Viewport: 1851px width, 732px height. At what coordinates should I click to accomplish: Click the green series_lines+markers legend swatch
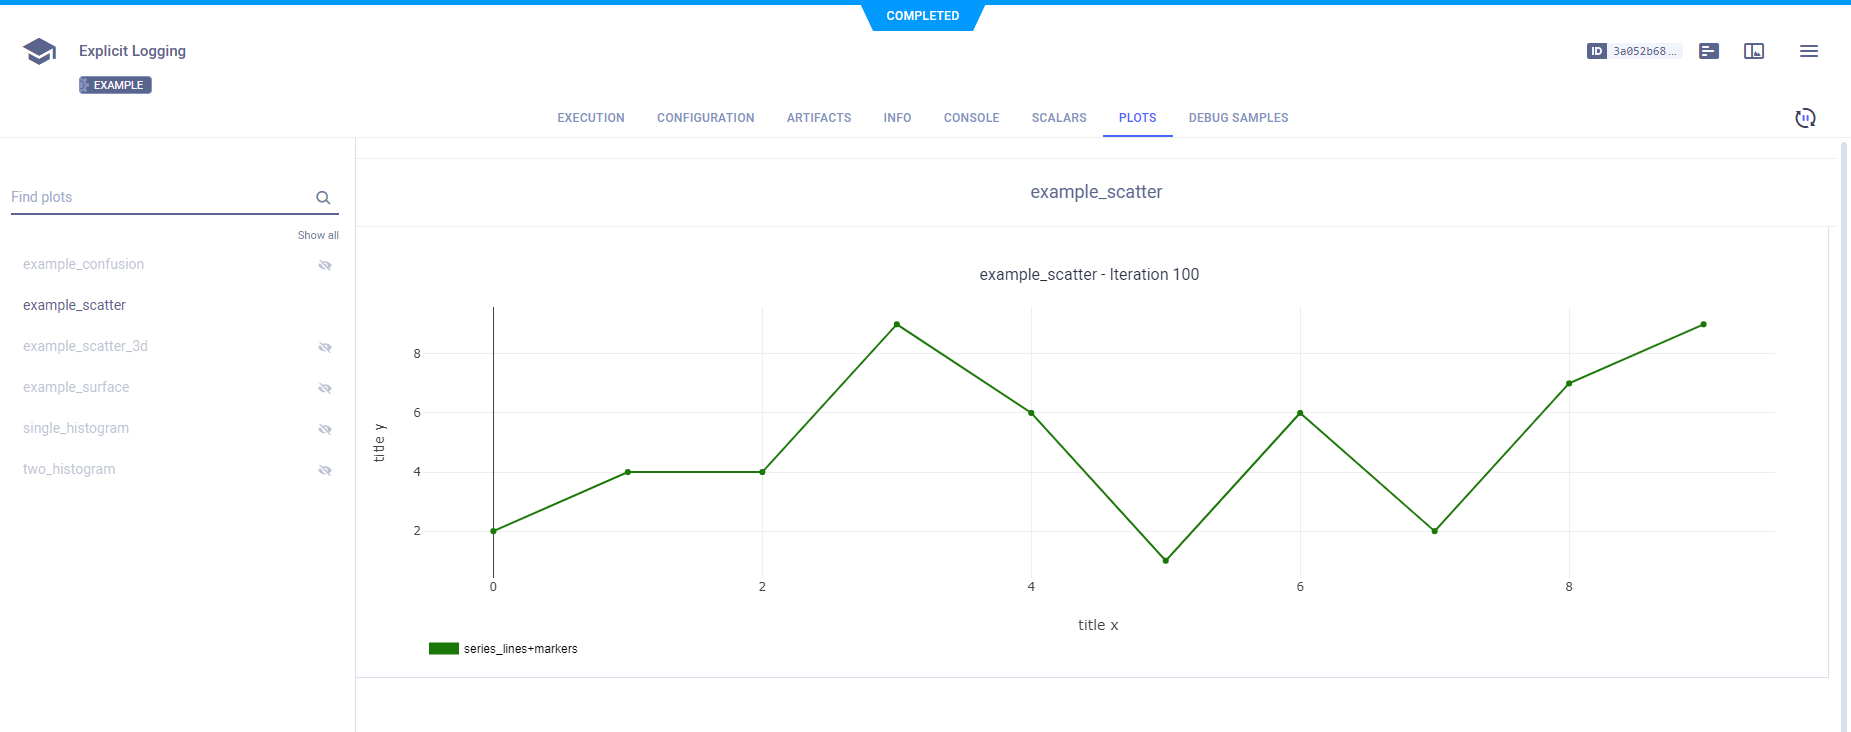pyautogui.click(x=443, y=649)
